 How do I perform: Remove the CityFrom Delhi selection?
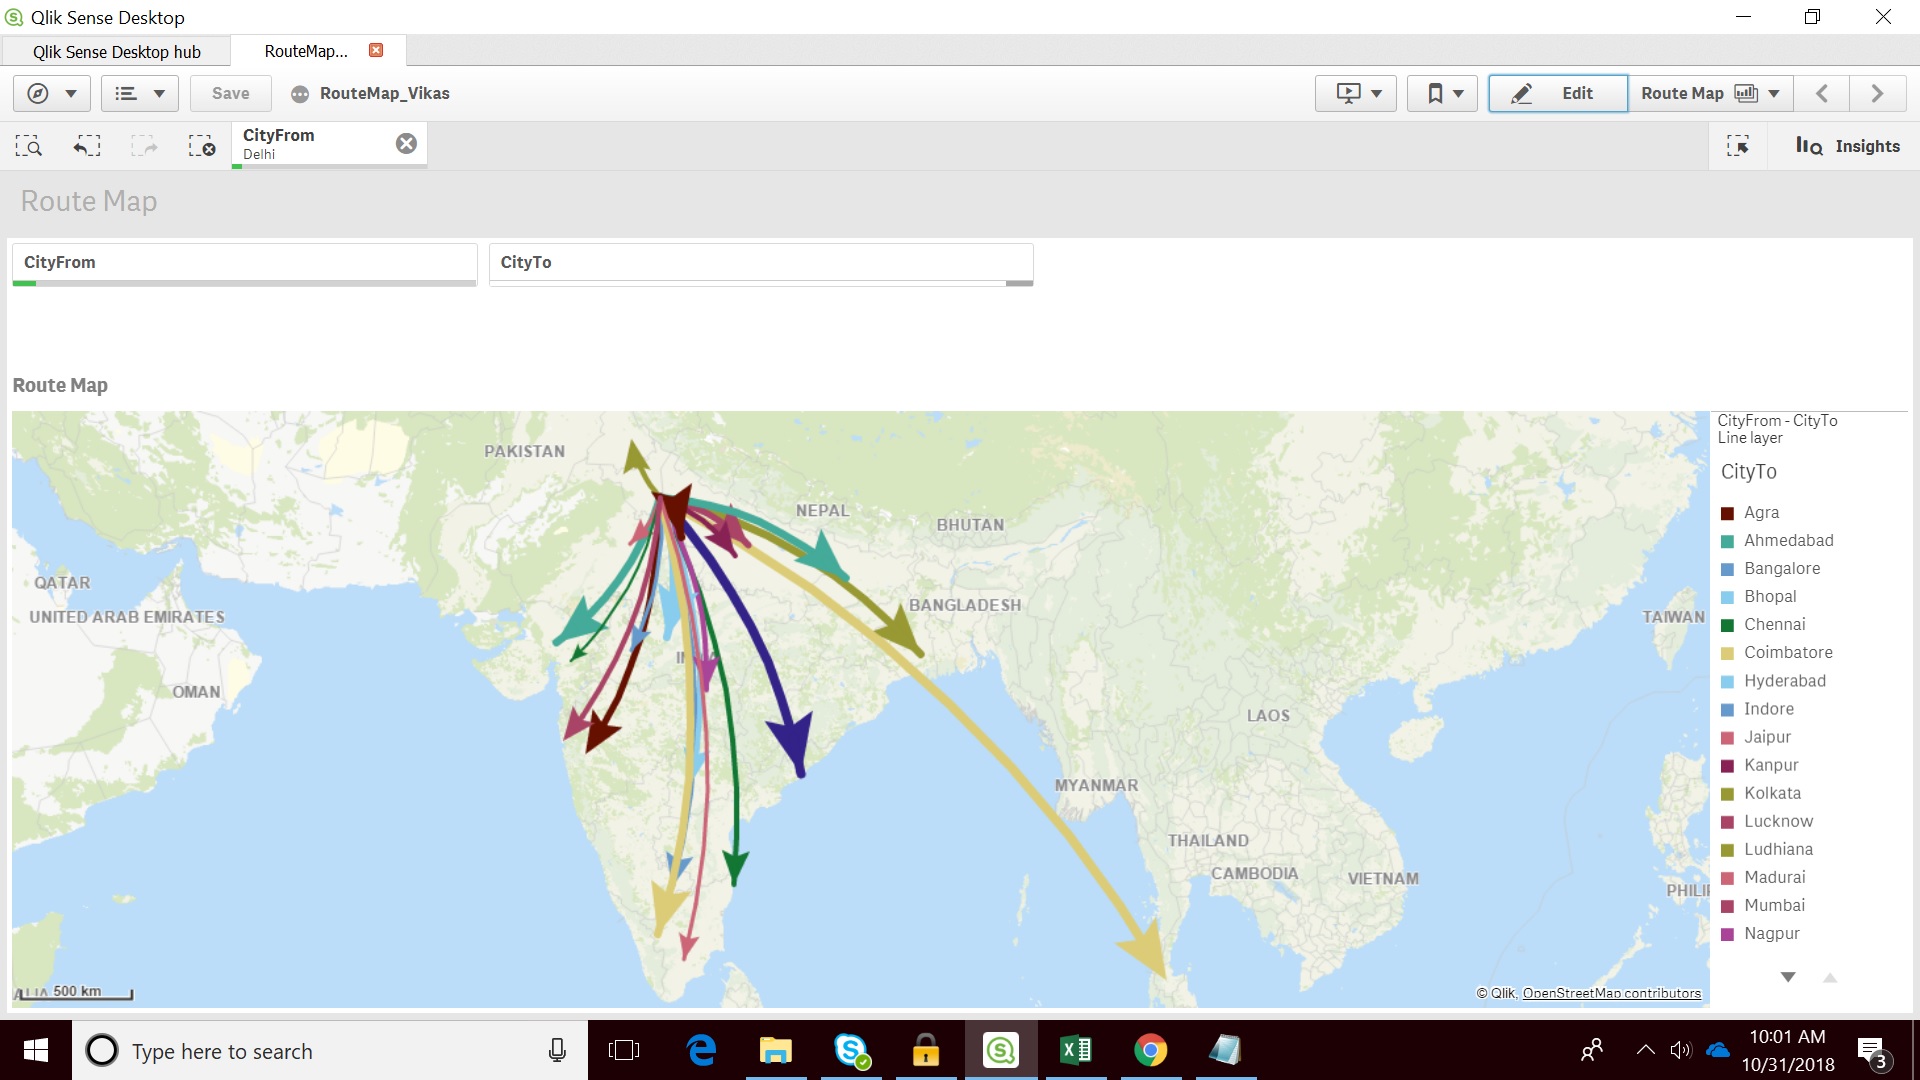pyautogui.click(x=406, y=143)
